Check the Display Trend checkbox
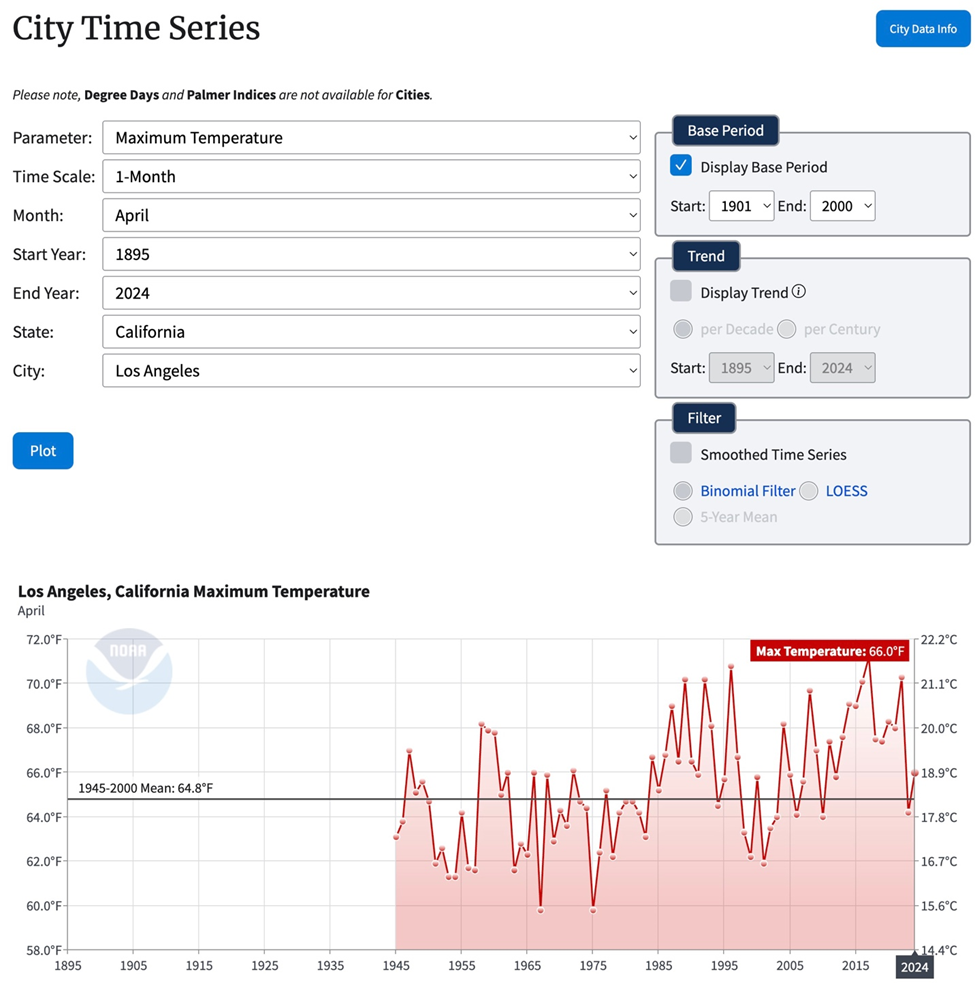Viewport: 975px width, 990px height. [x=681, y=292]
